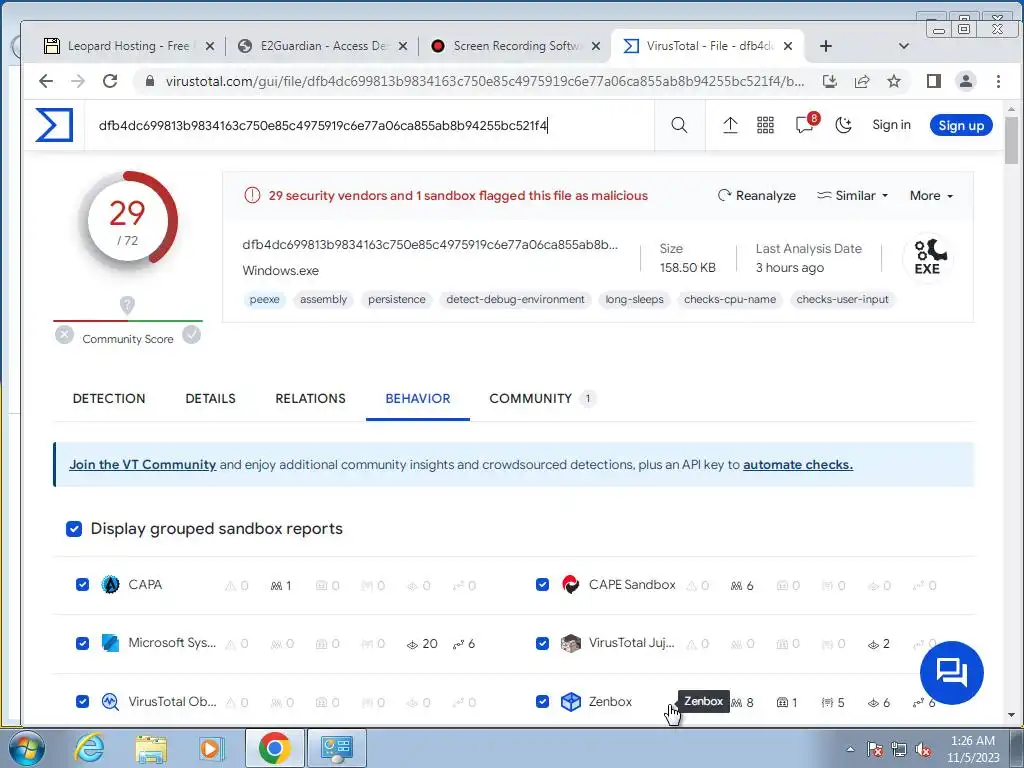Click Sign in link
Screen dimensions: 1024x768
[x=891, y=125]
